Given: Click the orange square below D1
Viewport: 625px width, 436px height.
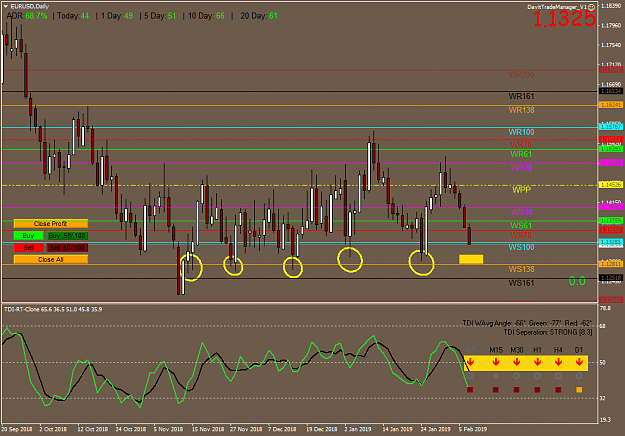Looking at the screenshot, I should coord(579,390).
